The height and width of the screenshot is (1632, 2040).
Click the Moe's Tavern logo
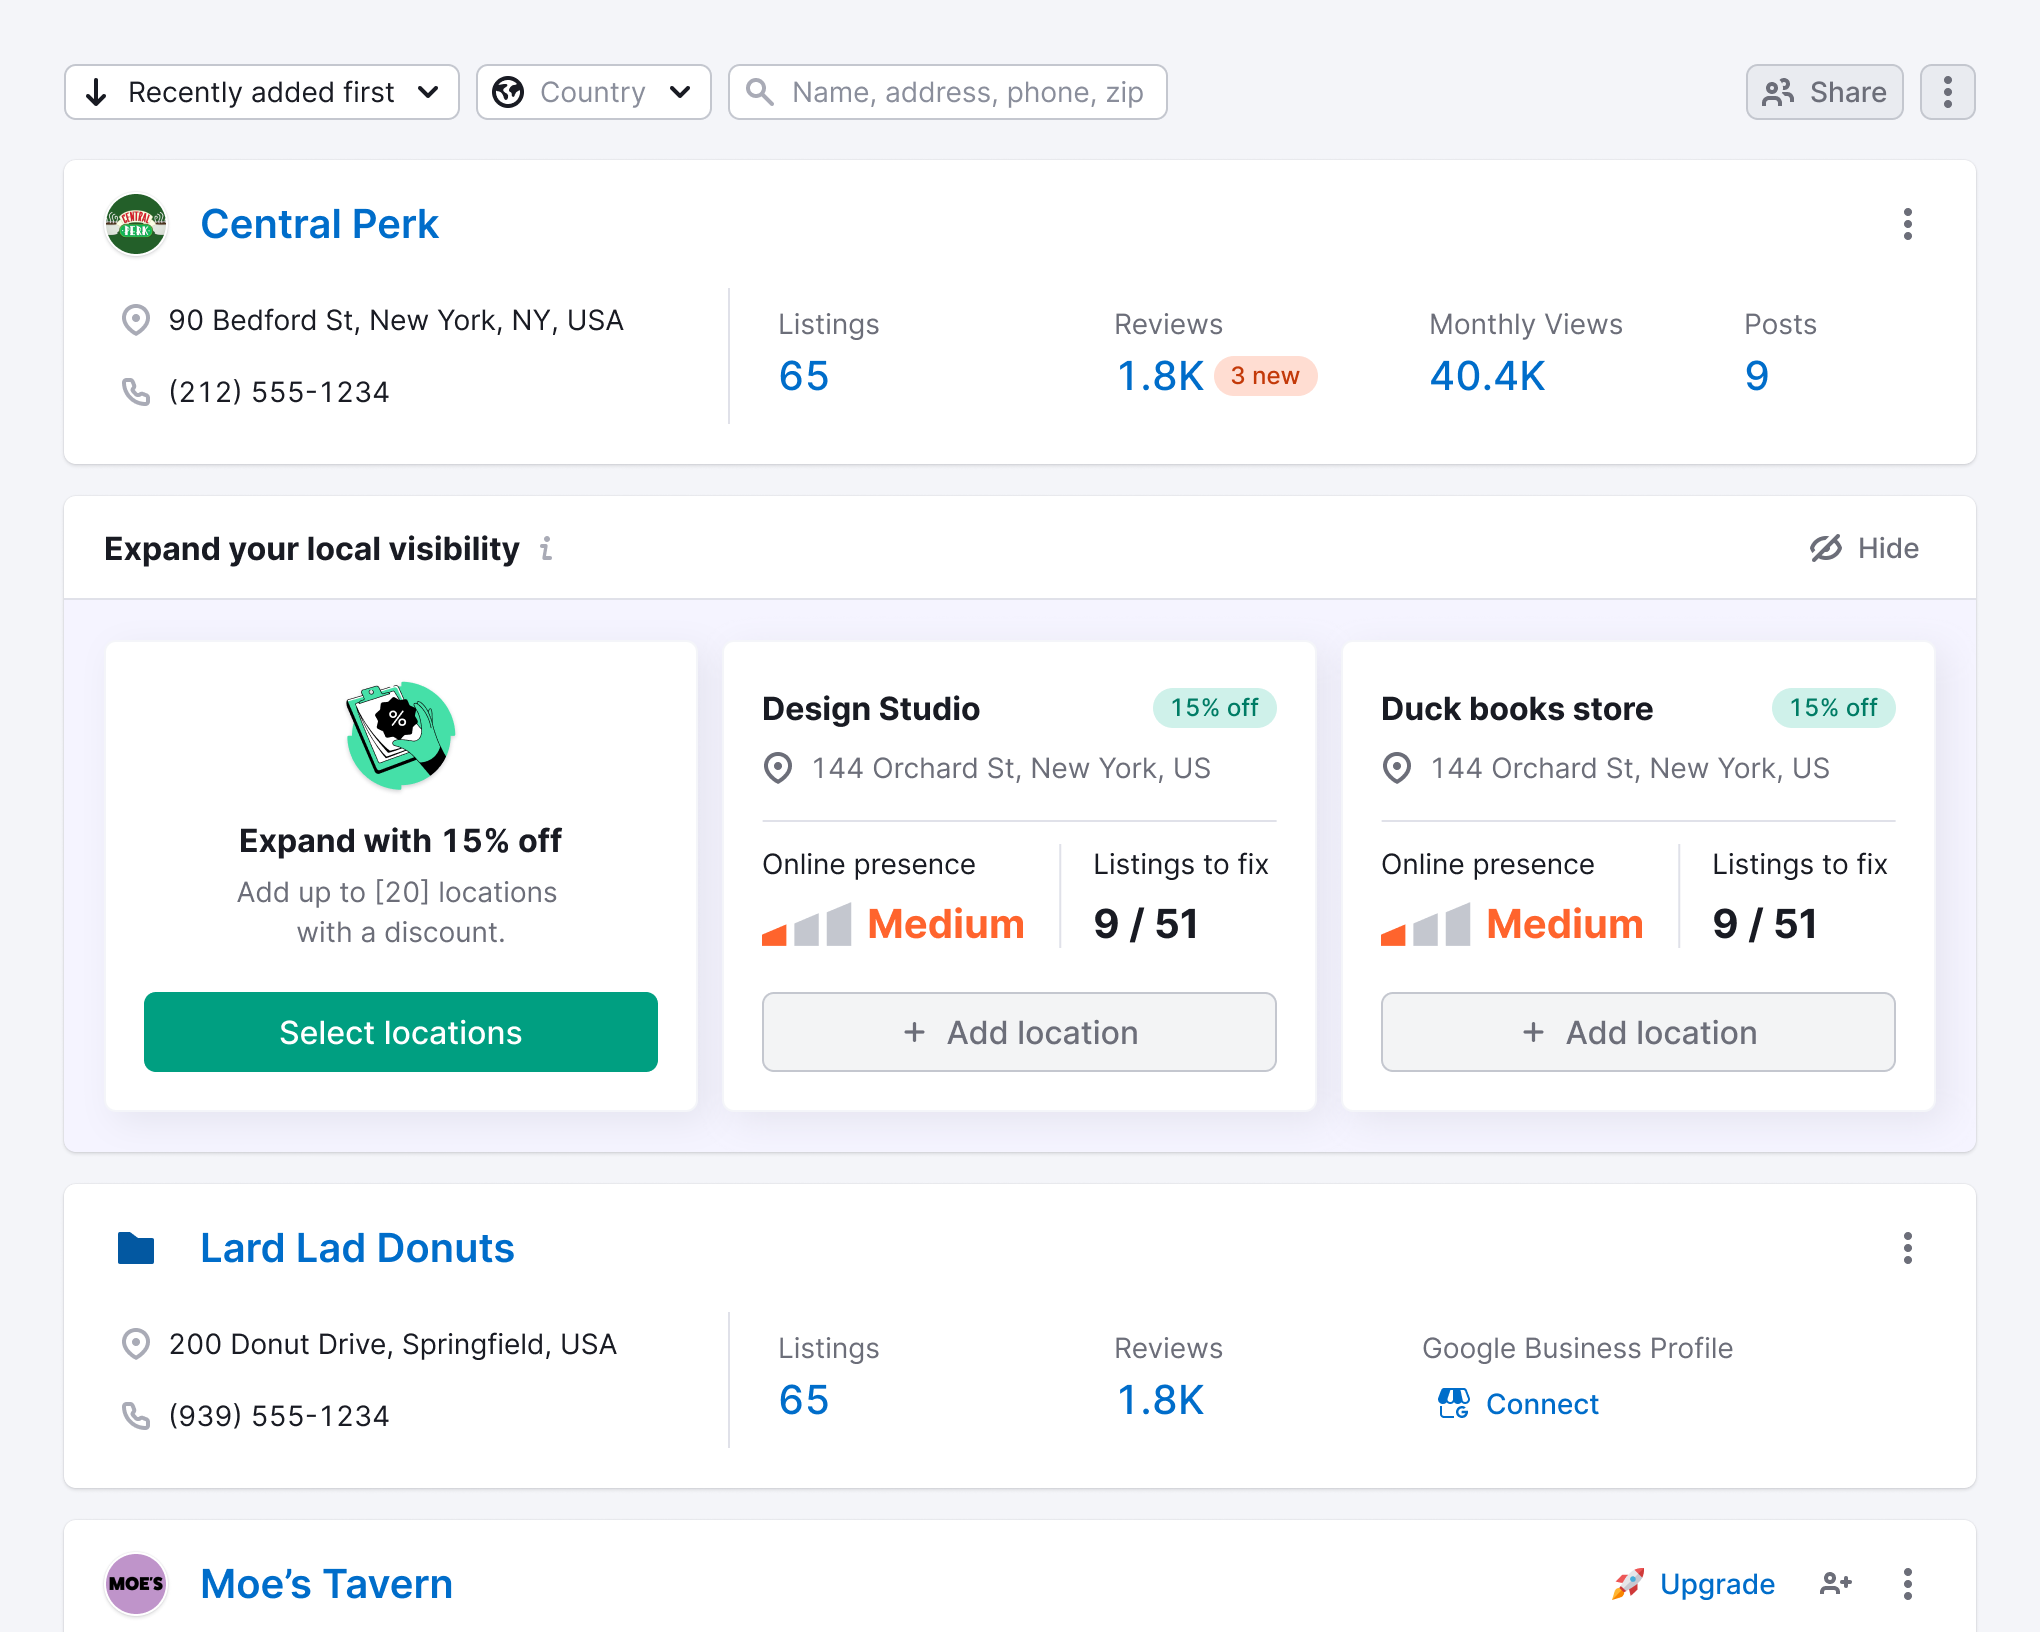(x=136, y=1584)
